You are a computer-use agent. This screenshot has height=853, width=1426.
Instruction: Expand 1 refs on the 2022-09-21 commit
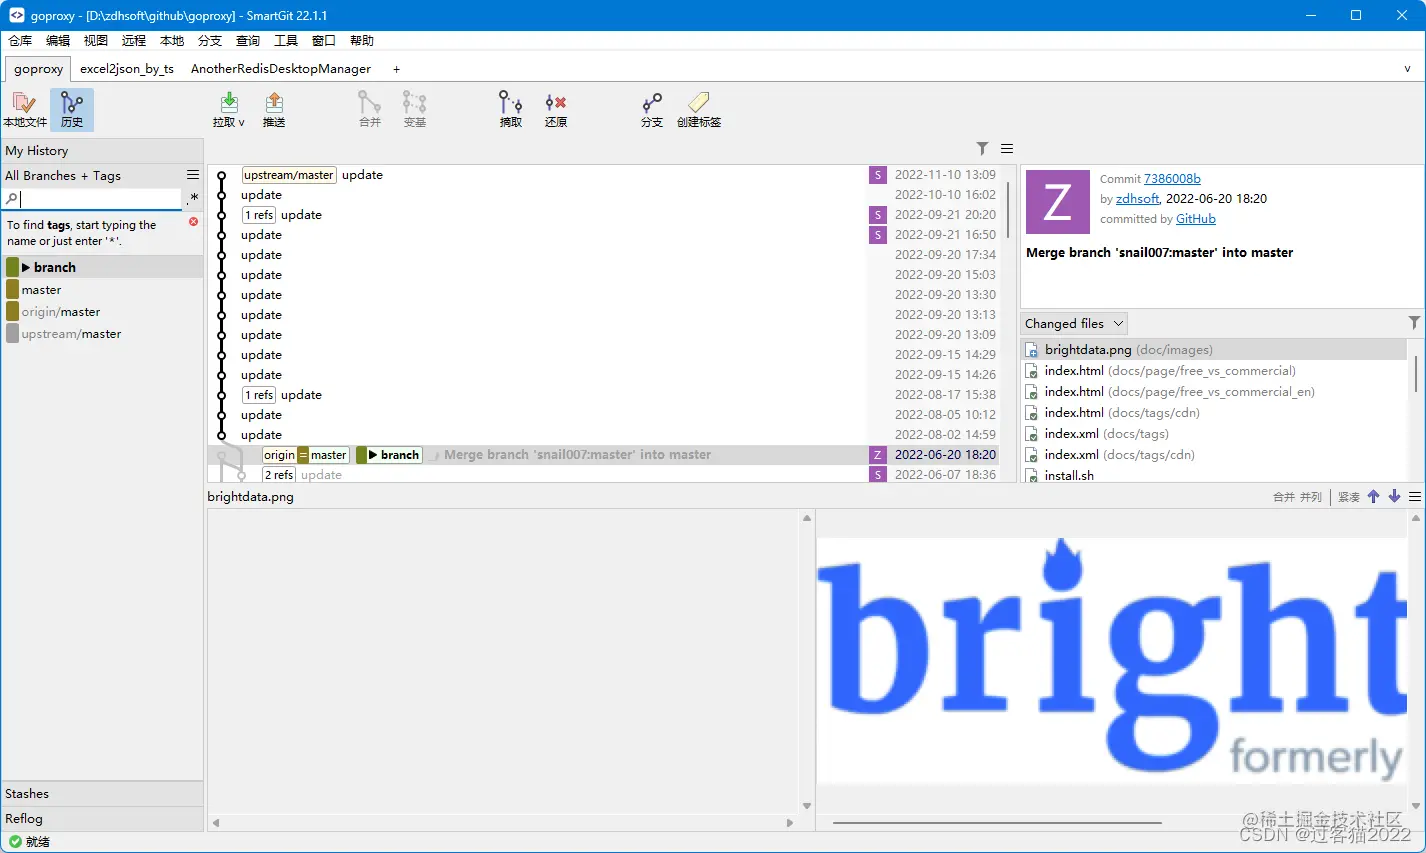tap(259, 215)
